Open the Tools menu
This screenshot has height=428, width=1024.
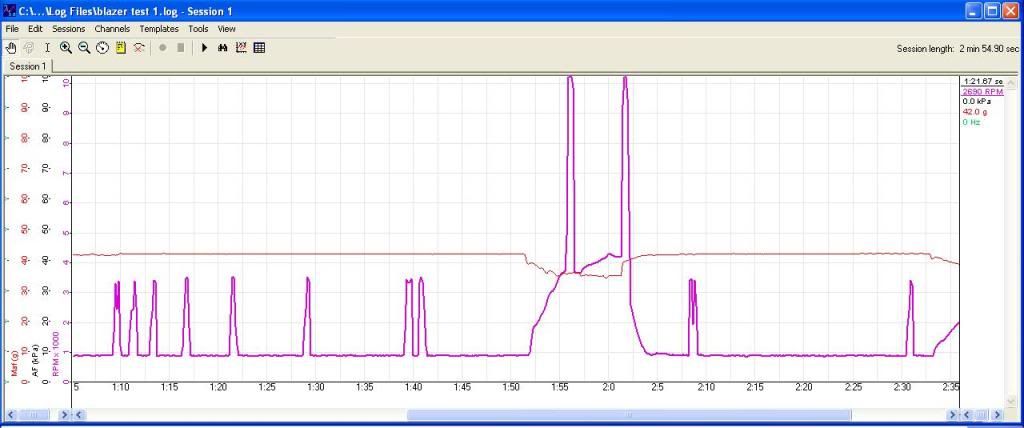198,29
